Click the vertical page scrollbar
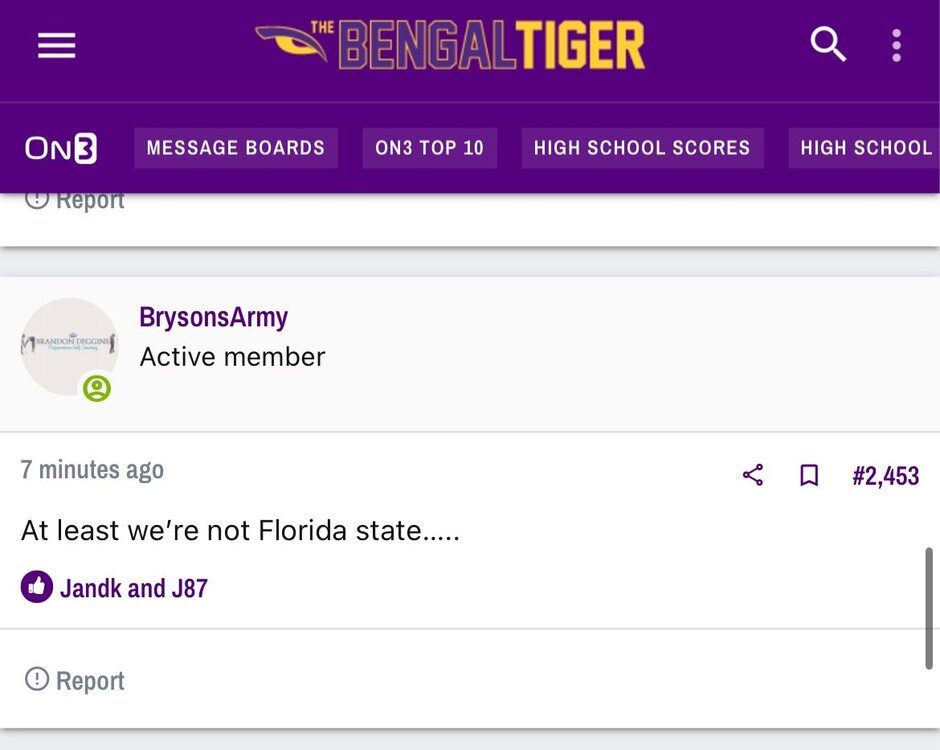 [929, 608]
